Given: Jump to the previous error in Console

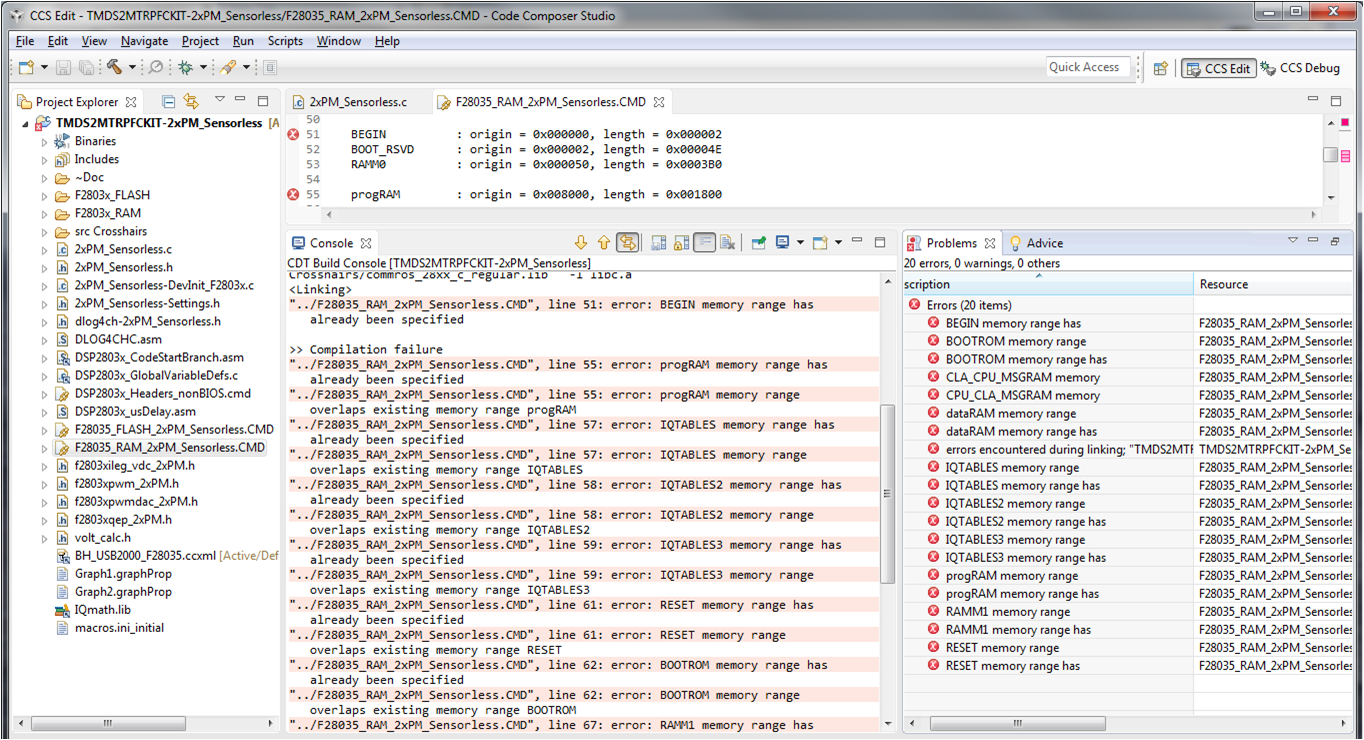Looking at the screenshot, I should [x=604, y=242].
